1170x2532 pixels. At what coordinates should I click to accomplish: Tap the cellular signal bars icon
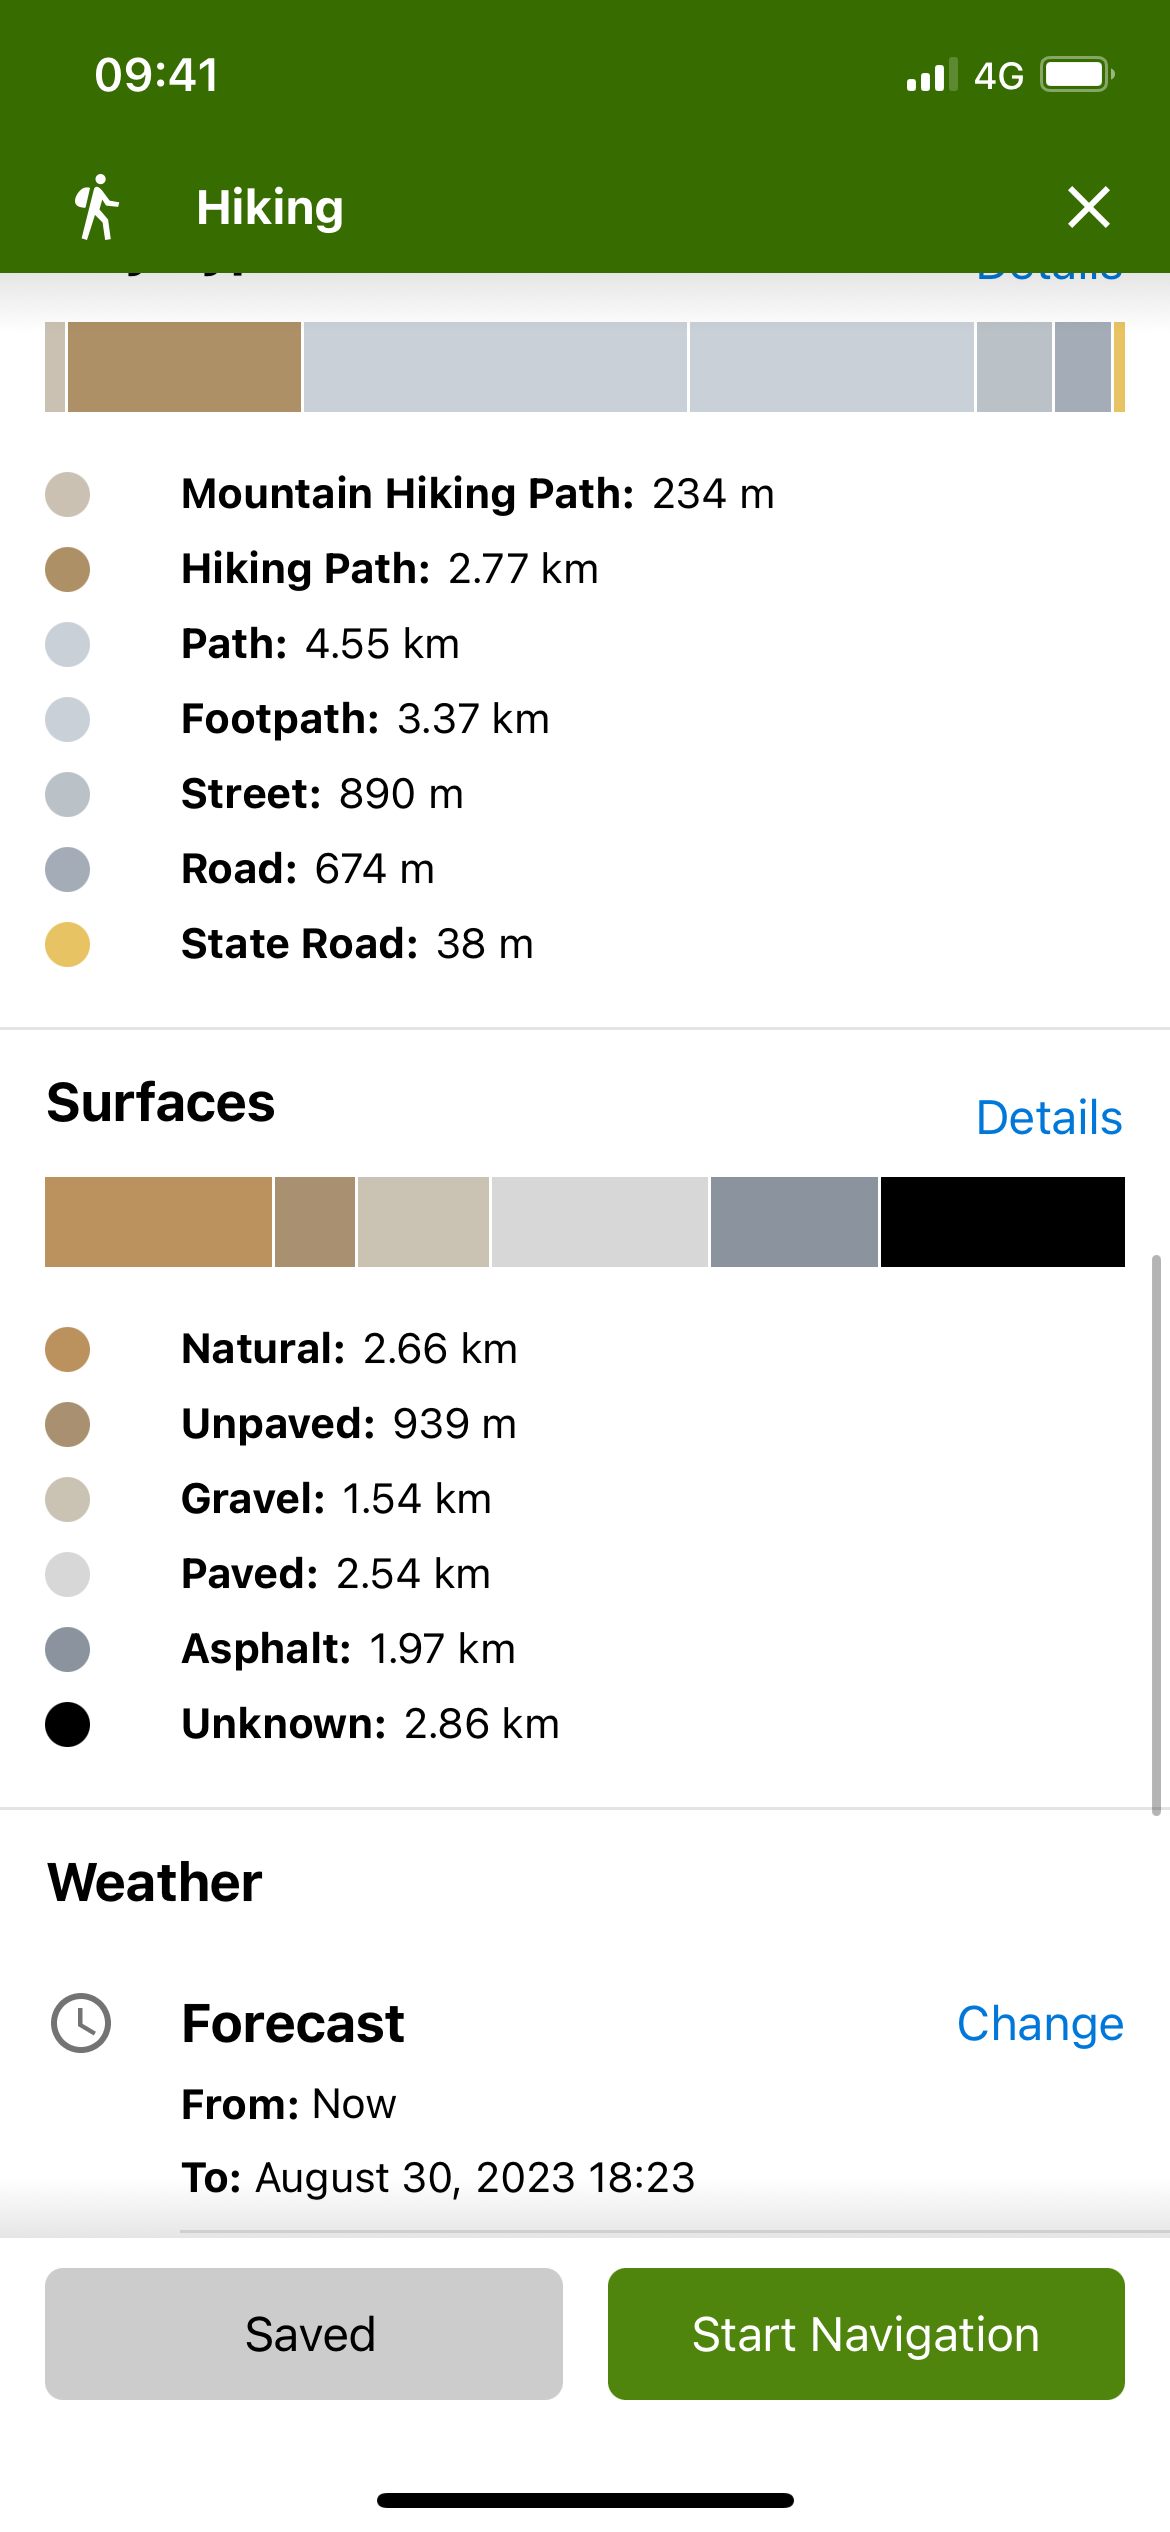(930, 76)
